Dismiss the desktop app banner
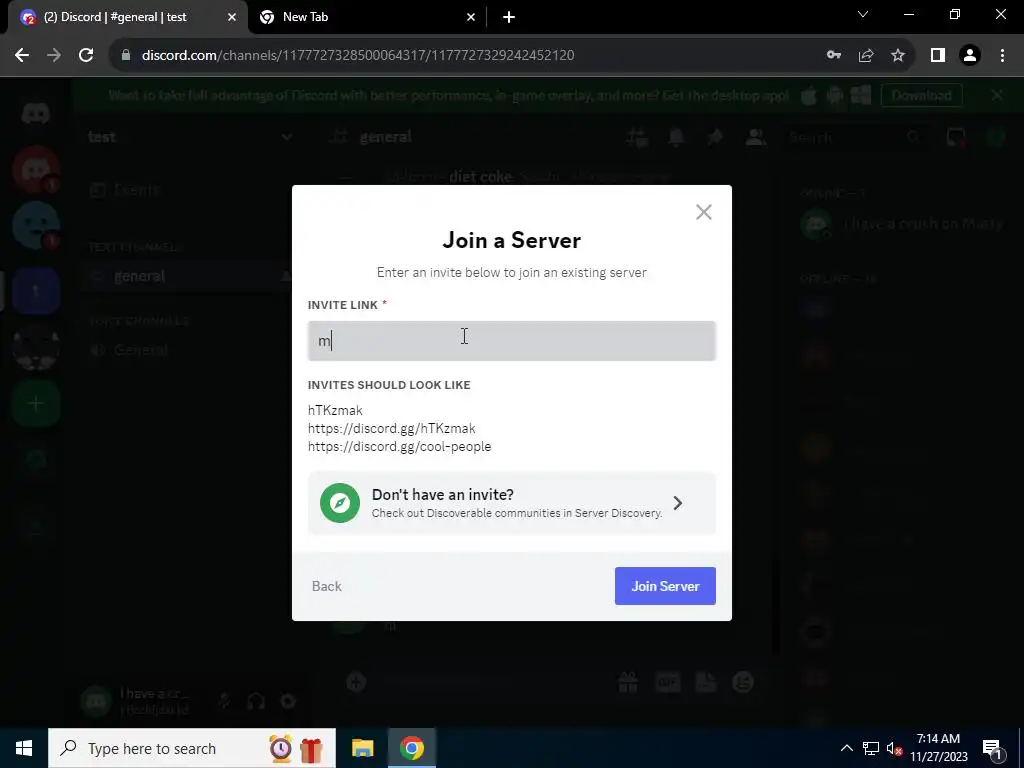This screenshot has height=768, width=1024. coord(997,95)
